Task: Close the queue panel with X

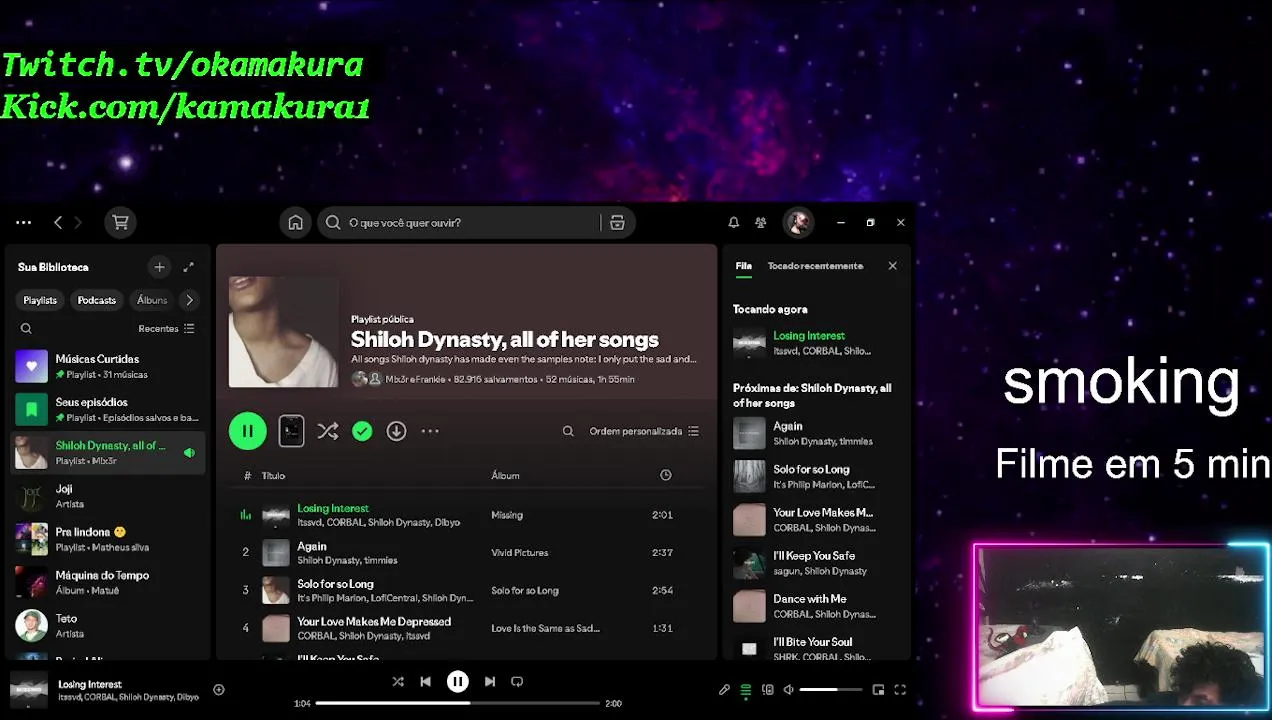Action: pos(892,266)
